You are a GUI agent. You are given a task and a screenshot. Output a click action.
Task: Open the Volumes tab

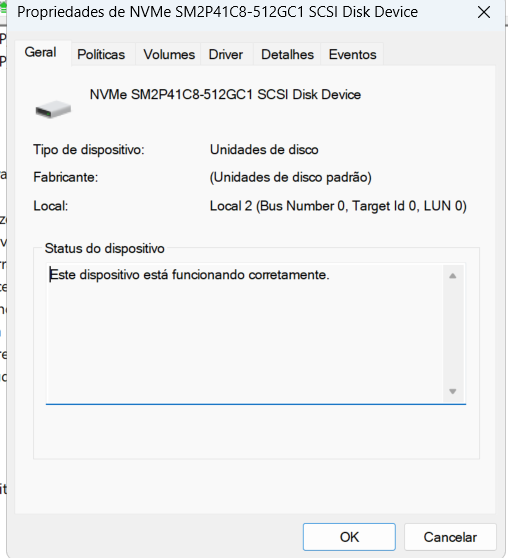tap(169, 54)
